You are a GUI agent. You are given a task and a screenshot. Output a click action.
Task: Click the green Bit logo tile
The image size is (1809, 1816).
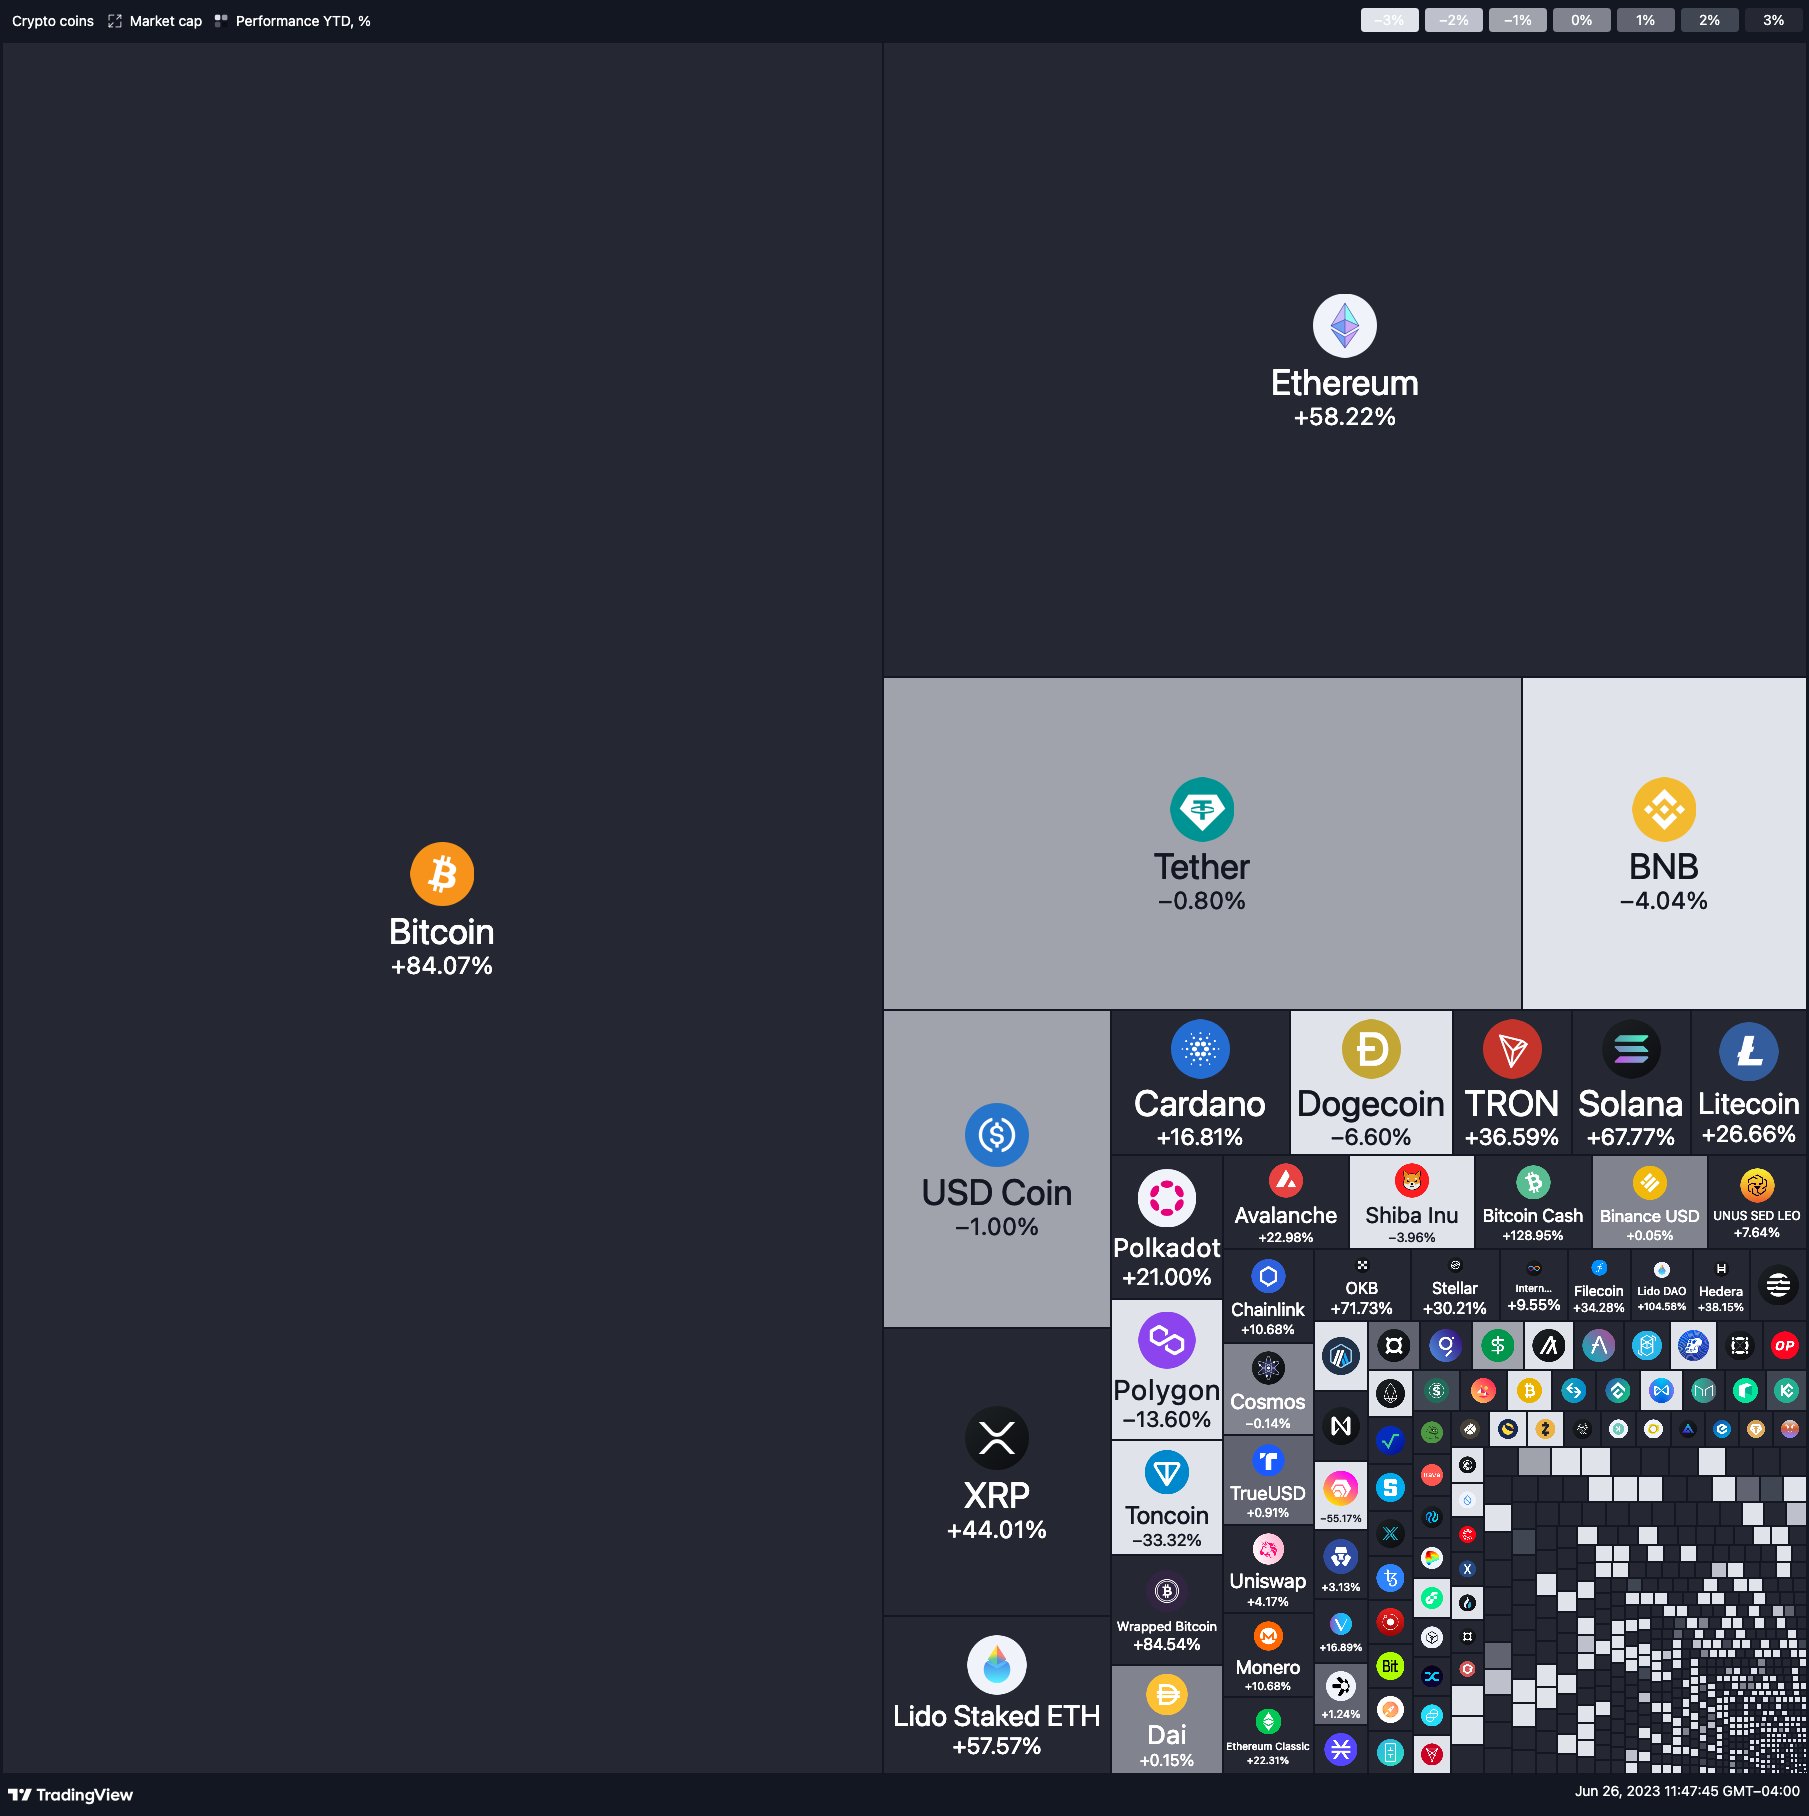click(x=1390, y=1666)
